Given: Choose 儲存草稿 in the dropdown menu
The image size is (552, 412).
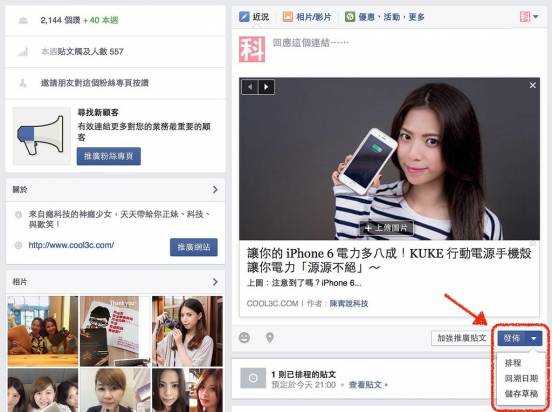Looking at the screenshot, I should pyautogui.click(x=521, y=393).
